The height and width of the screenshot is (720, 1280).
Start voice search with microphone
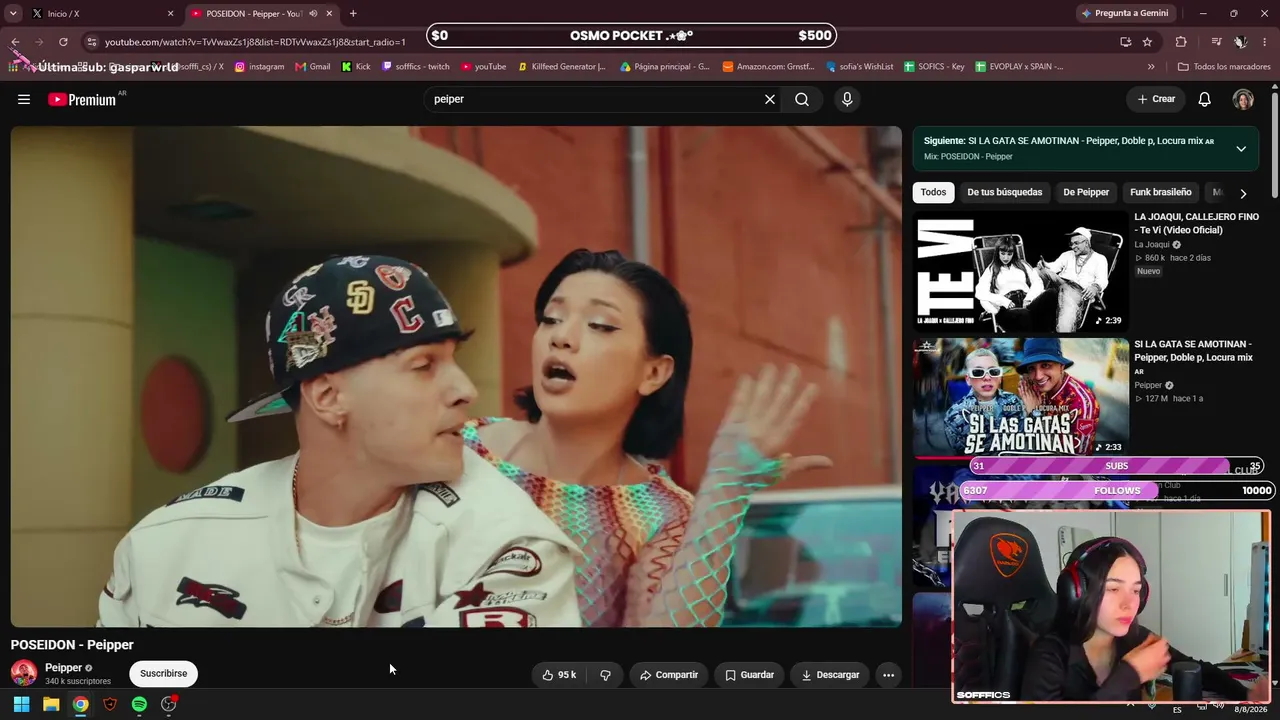(847, 99)
